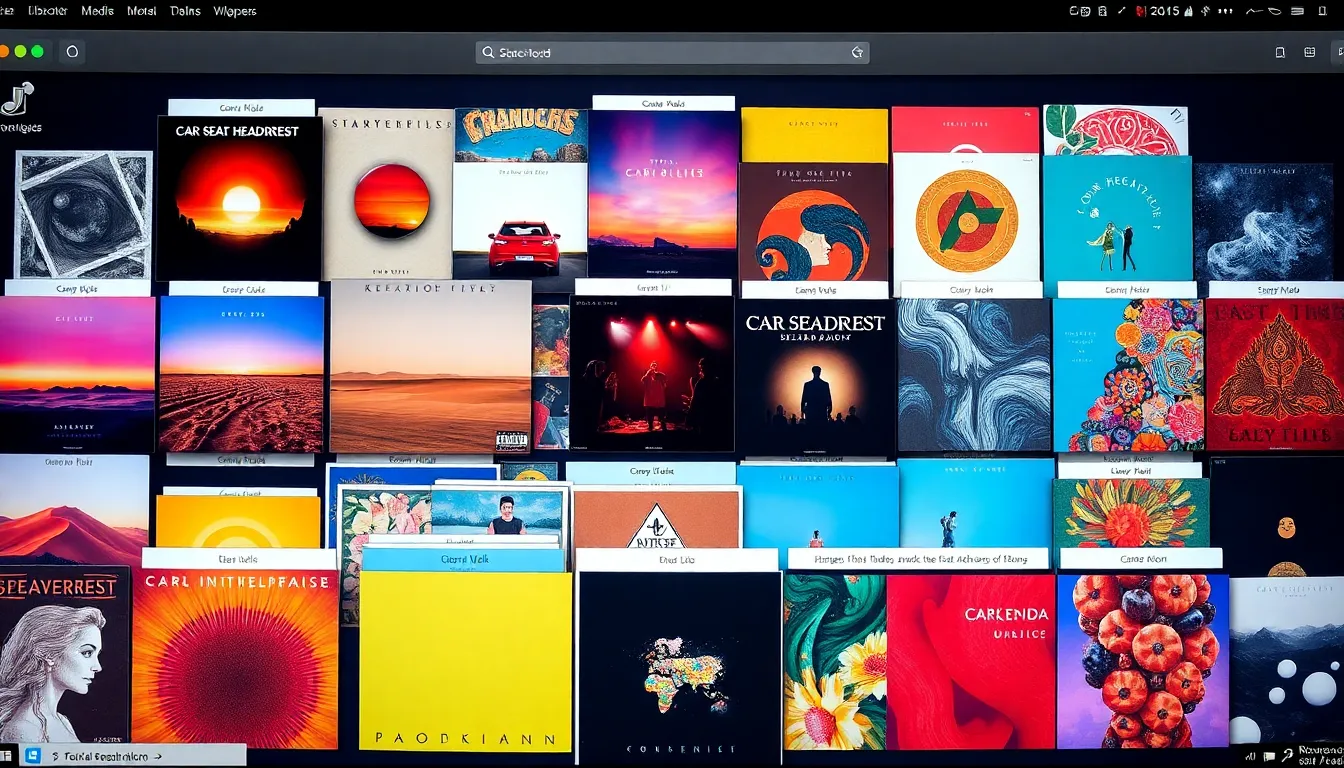1344x768 pixels.
Task: Open the colorful floral album on a blue background
Action: [x=1128, y=375]
